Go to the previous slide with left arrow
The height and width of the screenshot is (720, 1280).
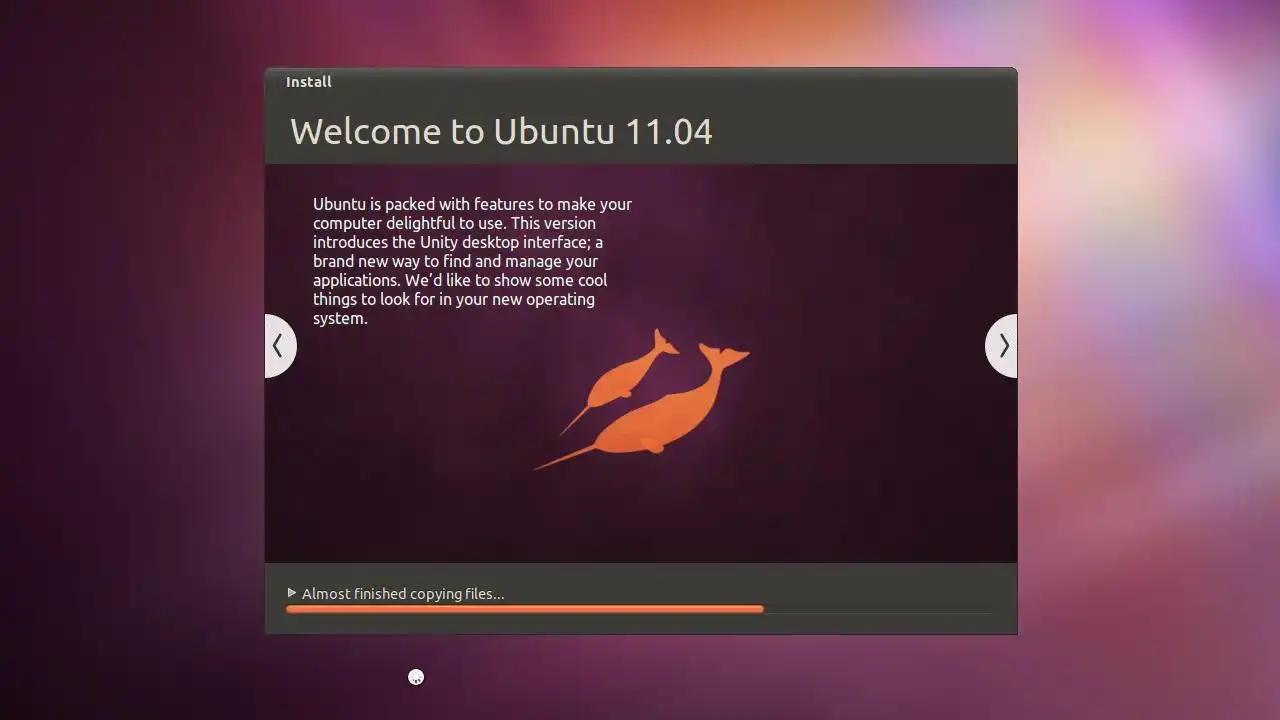(280, 346)
